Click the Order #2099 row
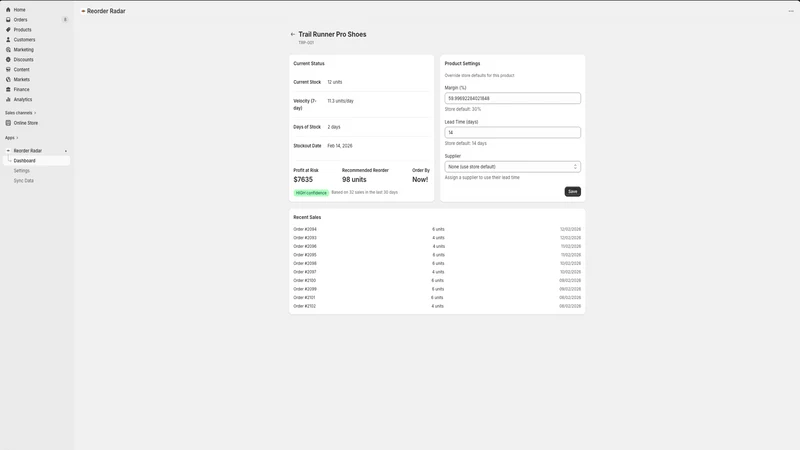The height and width of the screenshot is (450, 800). pos(437,289)
